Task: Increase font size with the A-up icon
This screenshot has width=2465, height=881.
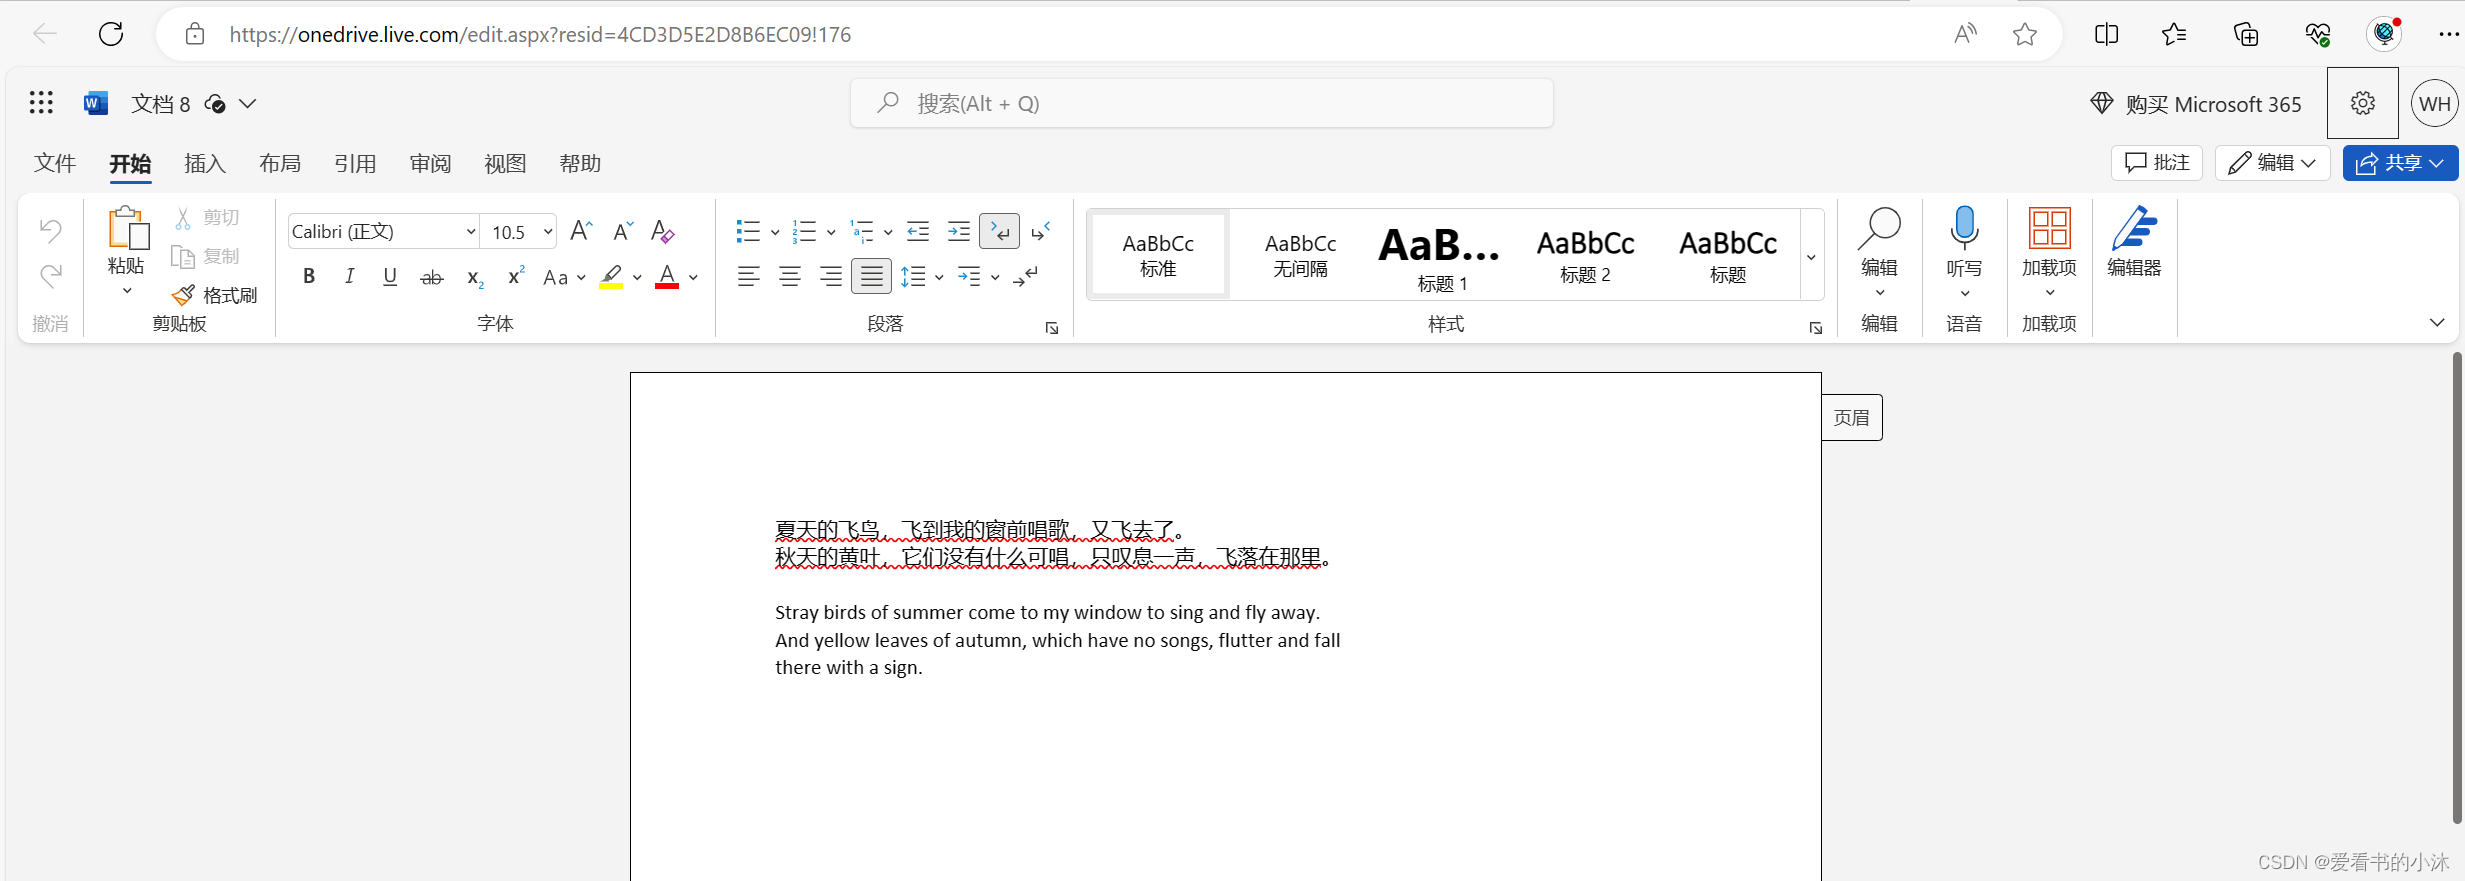Action: coord(581,232)
